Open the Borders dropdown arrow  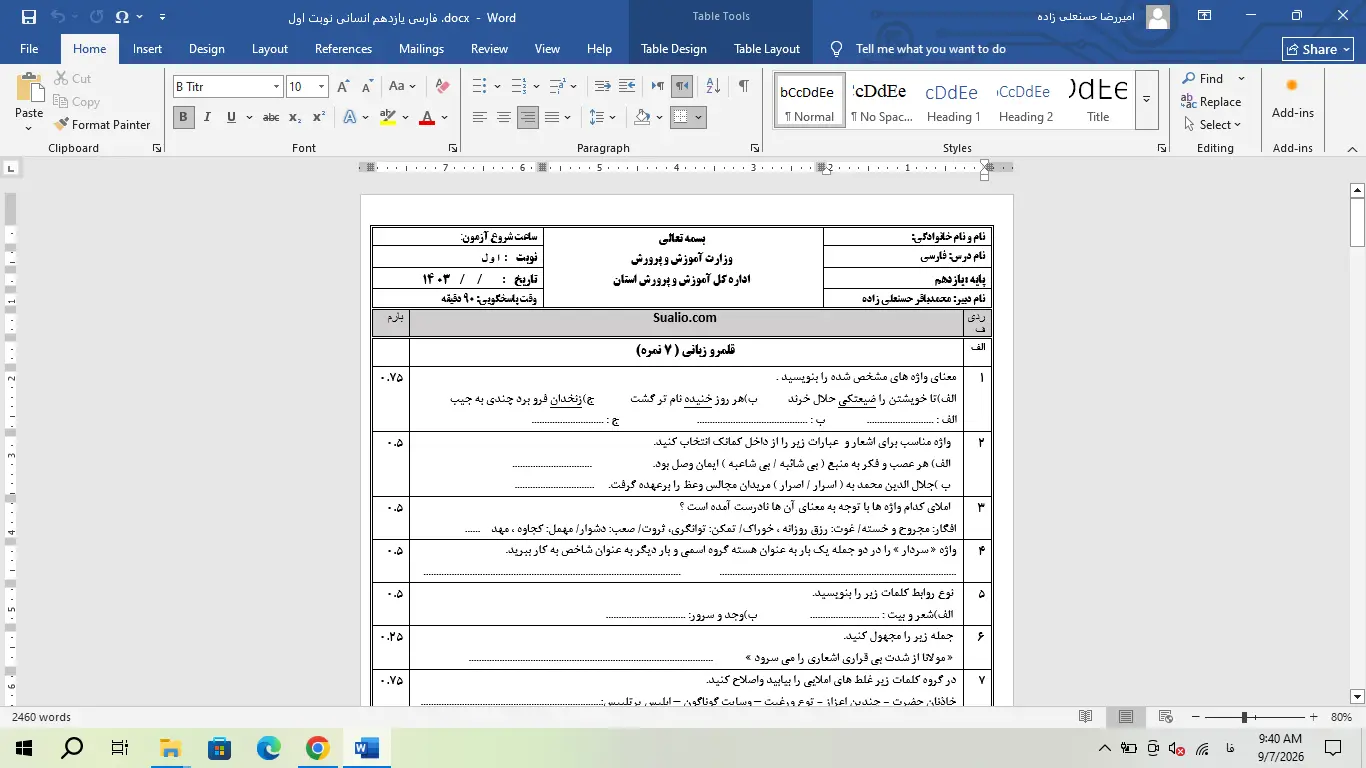click(699, 117)
